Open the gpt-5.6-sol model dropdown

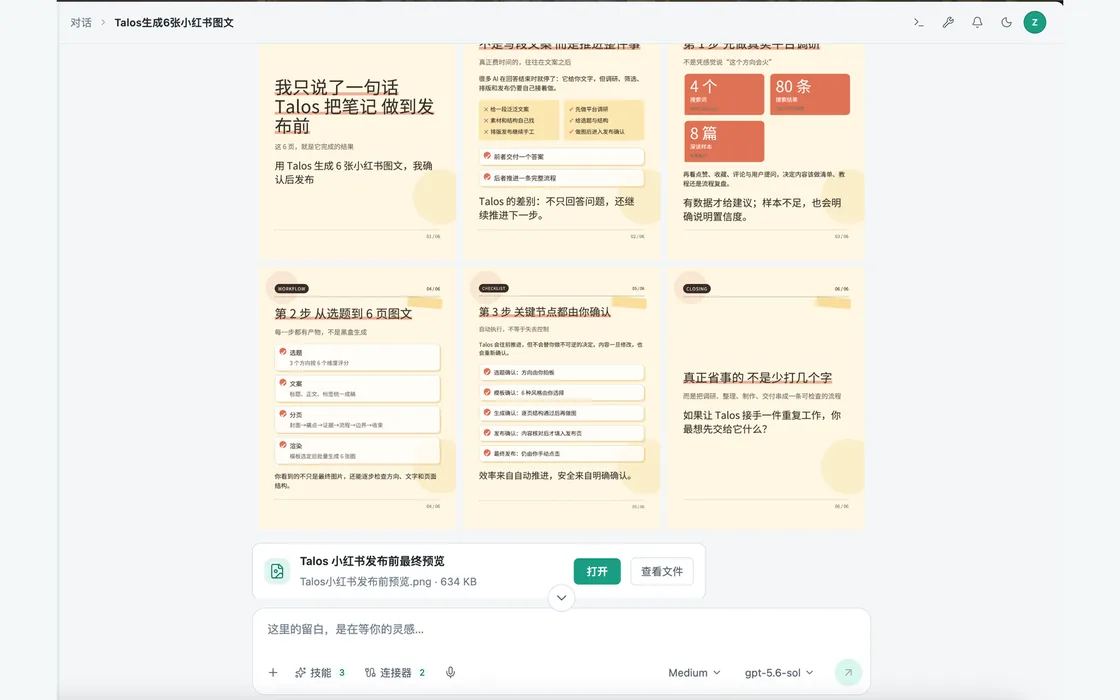click(x=779, y=673)
